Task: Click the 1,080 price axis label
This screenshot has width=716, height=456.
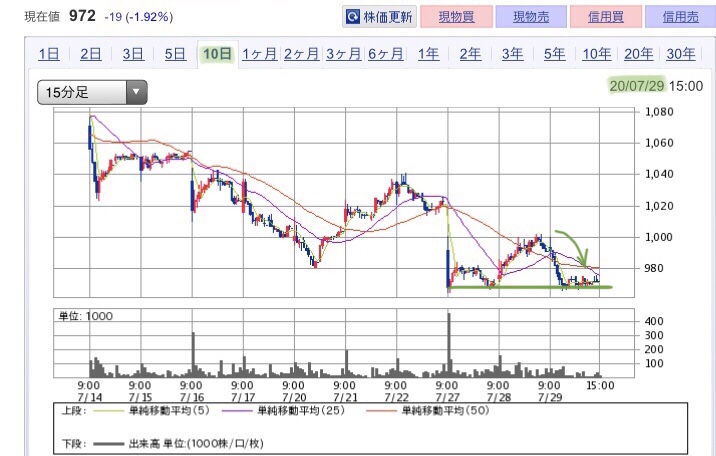Action: (x=659, y=111)
